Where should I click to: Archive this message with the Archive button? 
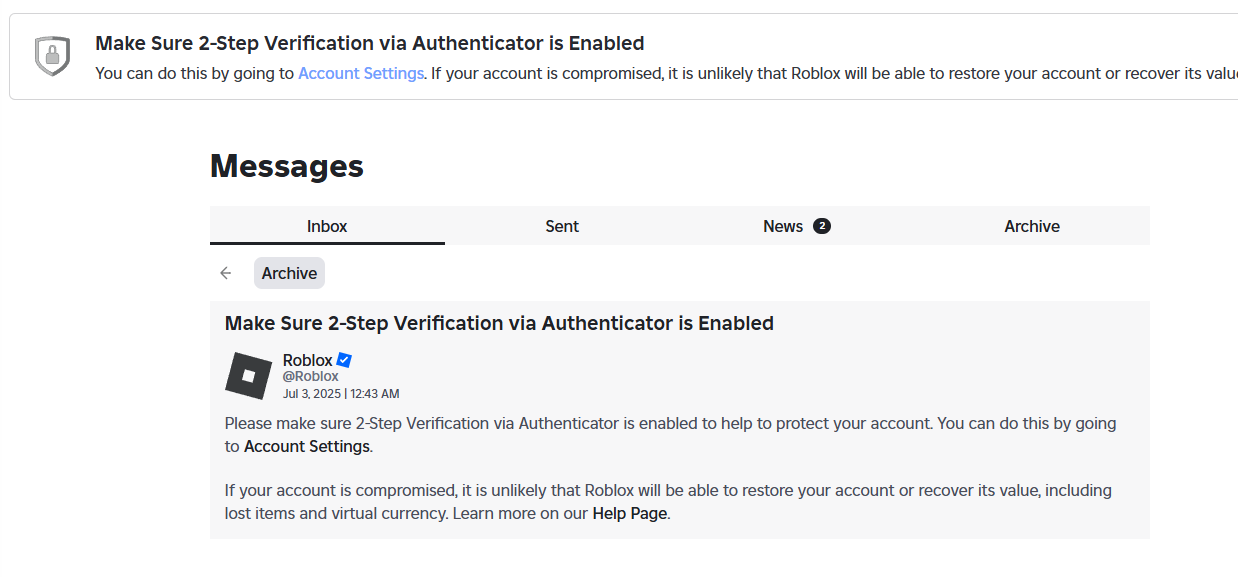pyautogui.click(x=289, y=273)
